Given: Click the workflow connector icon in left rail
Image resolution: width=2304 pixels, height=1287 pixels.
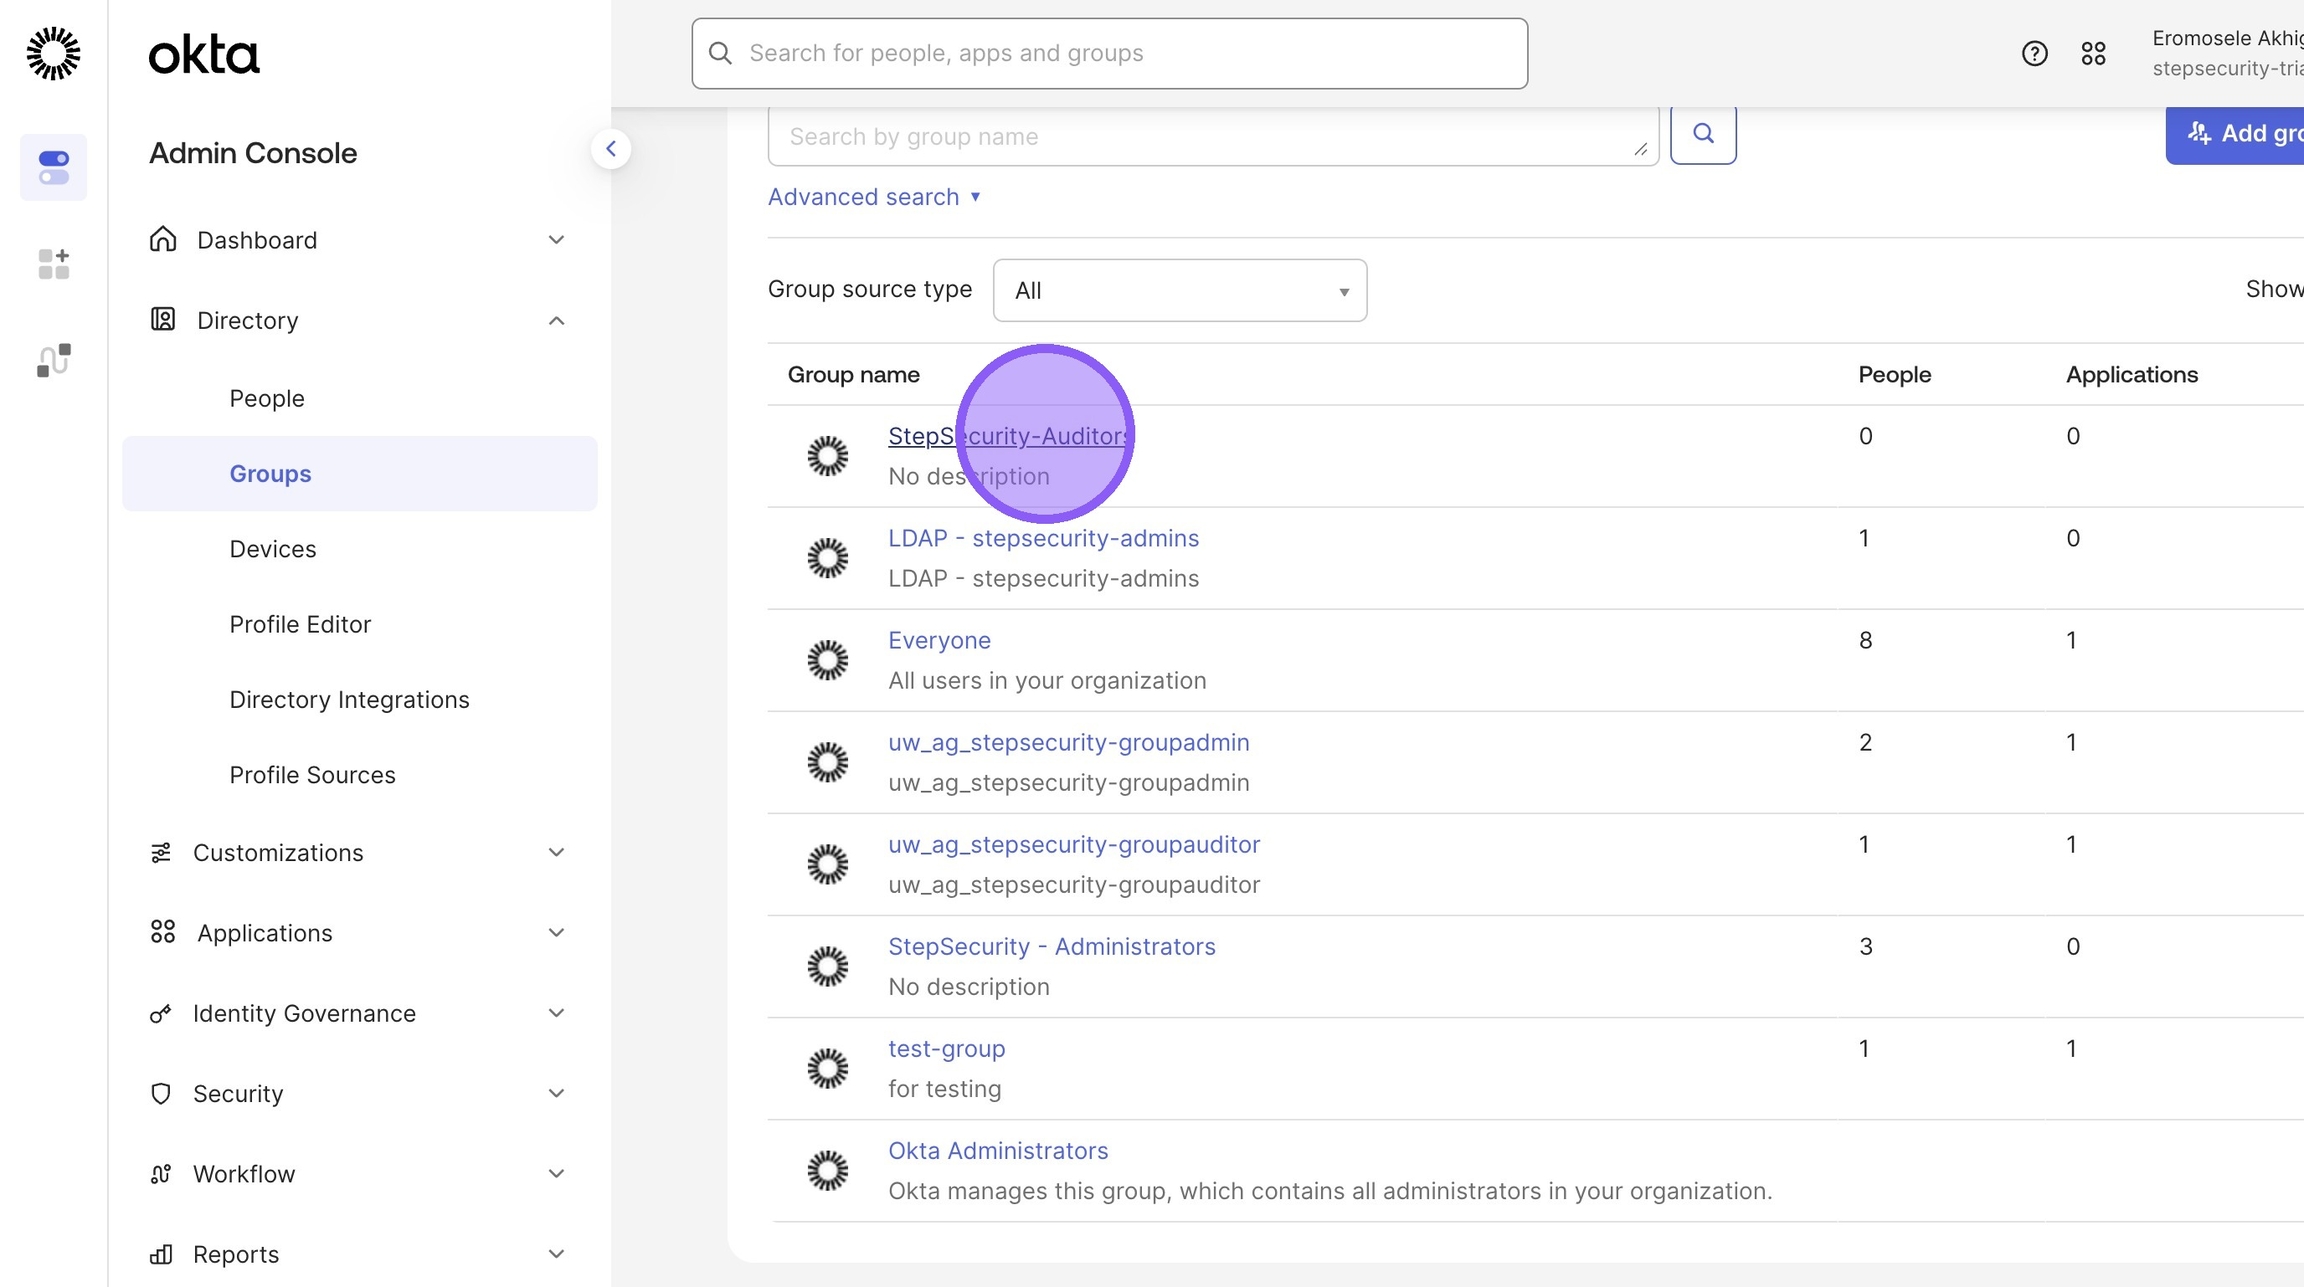Looking at the screenshot, I should click(x=53, y=360).
